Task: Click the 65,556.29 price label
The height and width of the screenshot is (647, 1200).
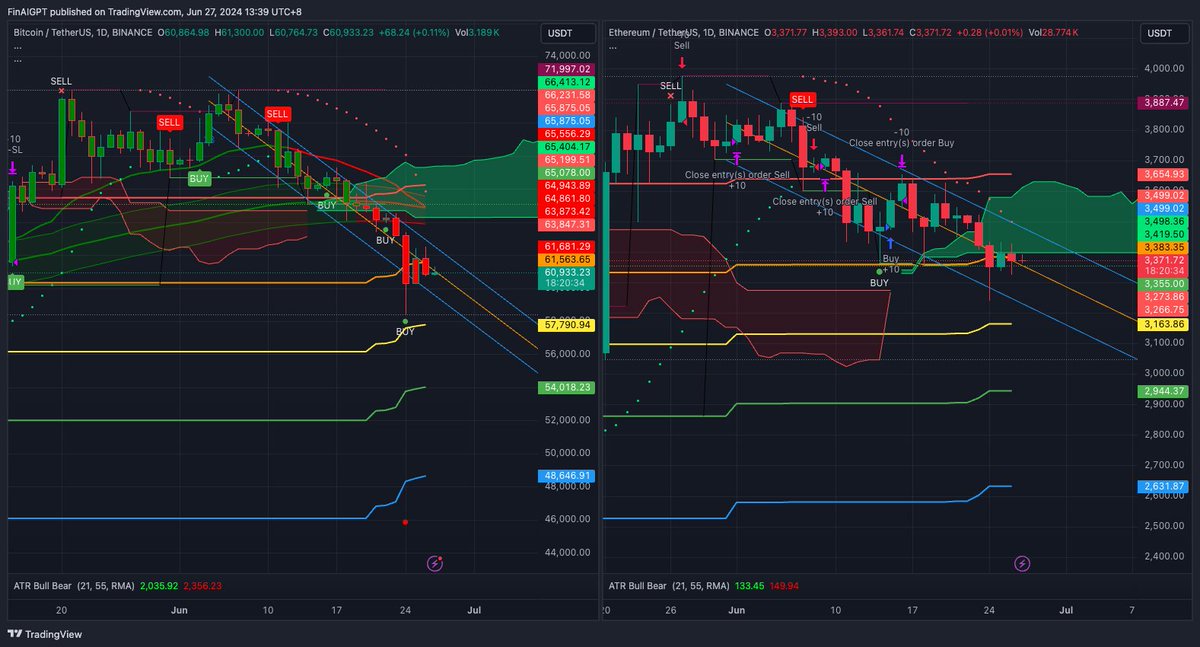Action: [x=568, y=133]
